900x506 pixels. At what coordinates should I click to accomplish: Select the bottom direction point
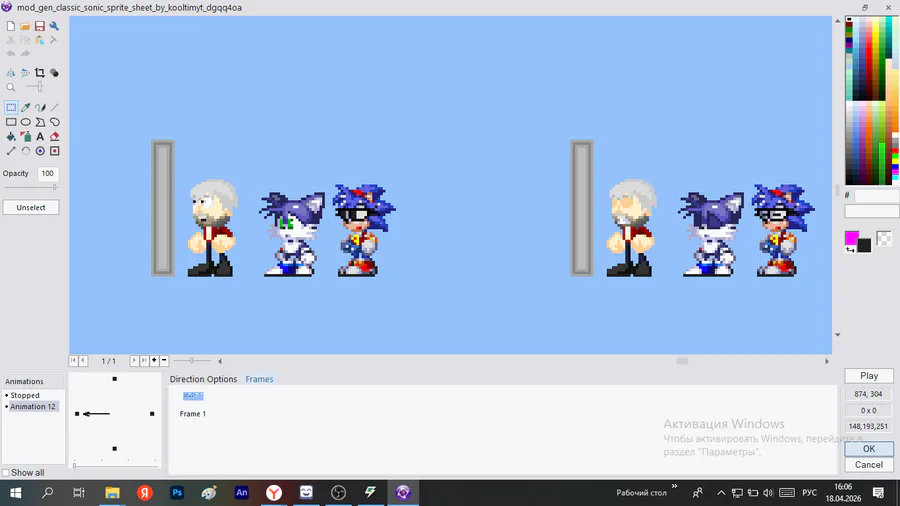pyautogui.click(x=115, y=449)
